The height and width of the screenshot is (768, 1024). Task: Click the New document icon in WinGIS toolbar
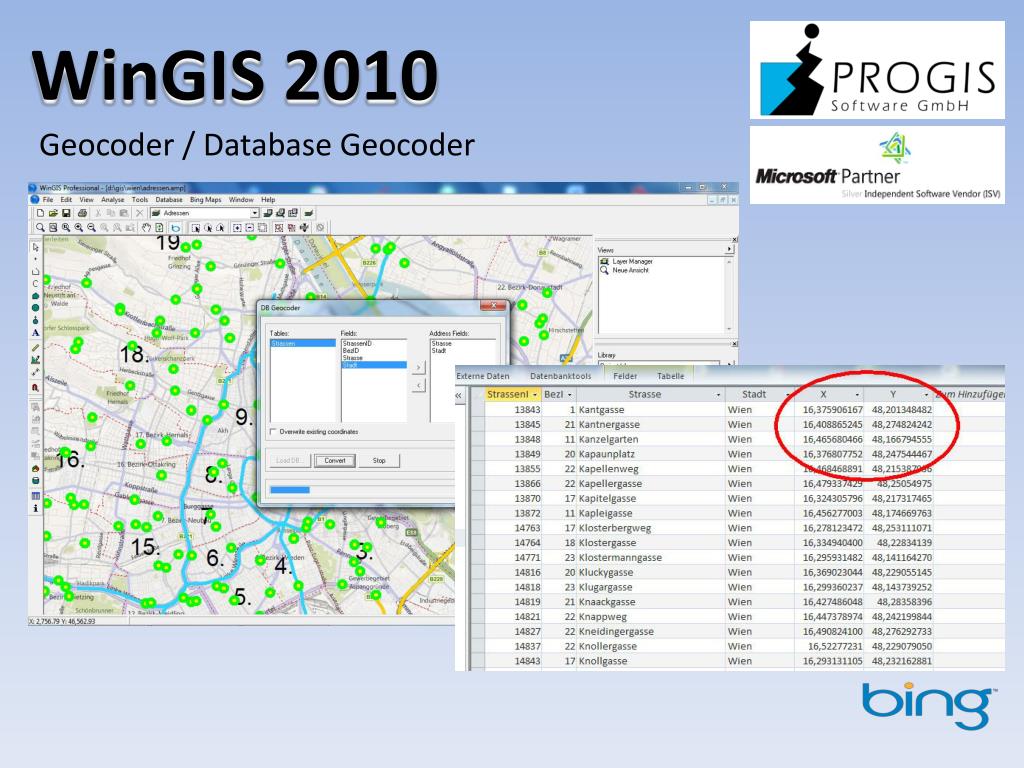point(40,213)
